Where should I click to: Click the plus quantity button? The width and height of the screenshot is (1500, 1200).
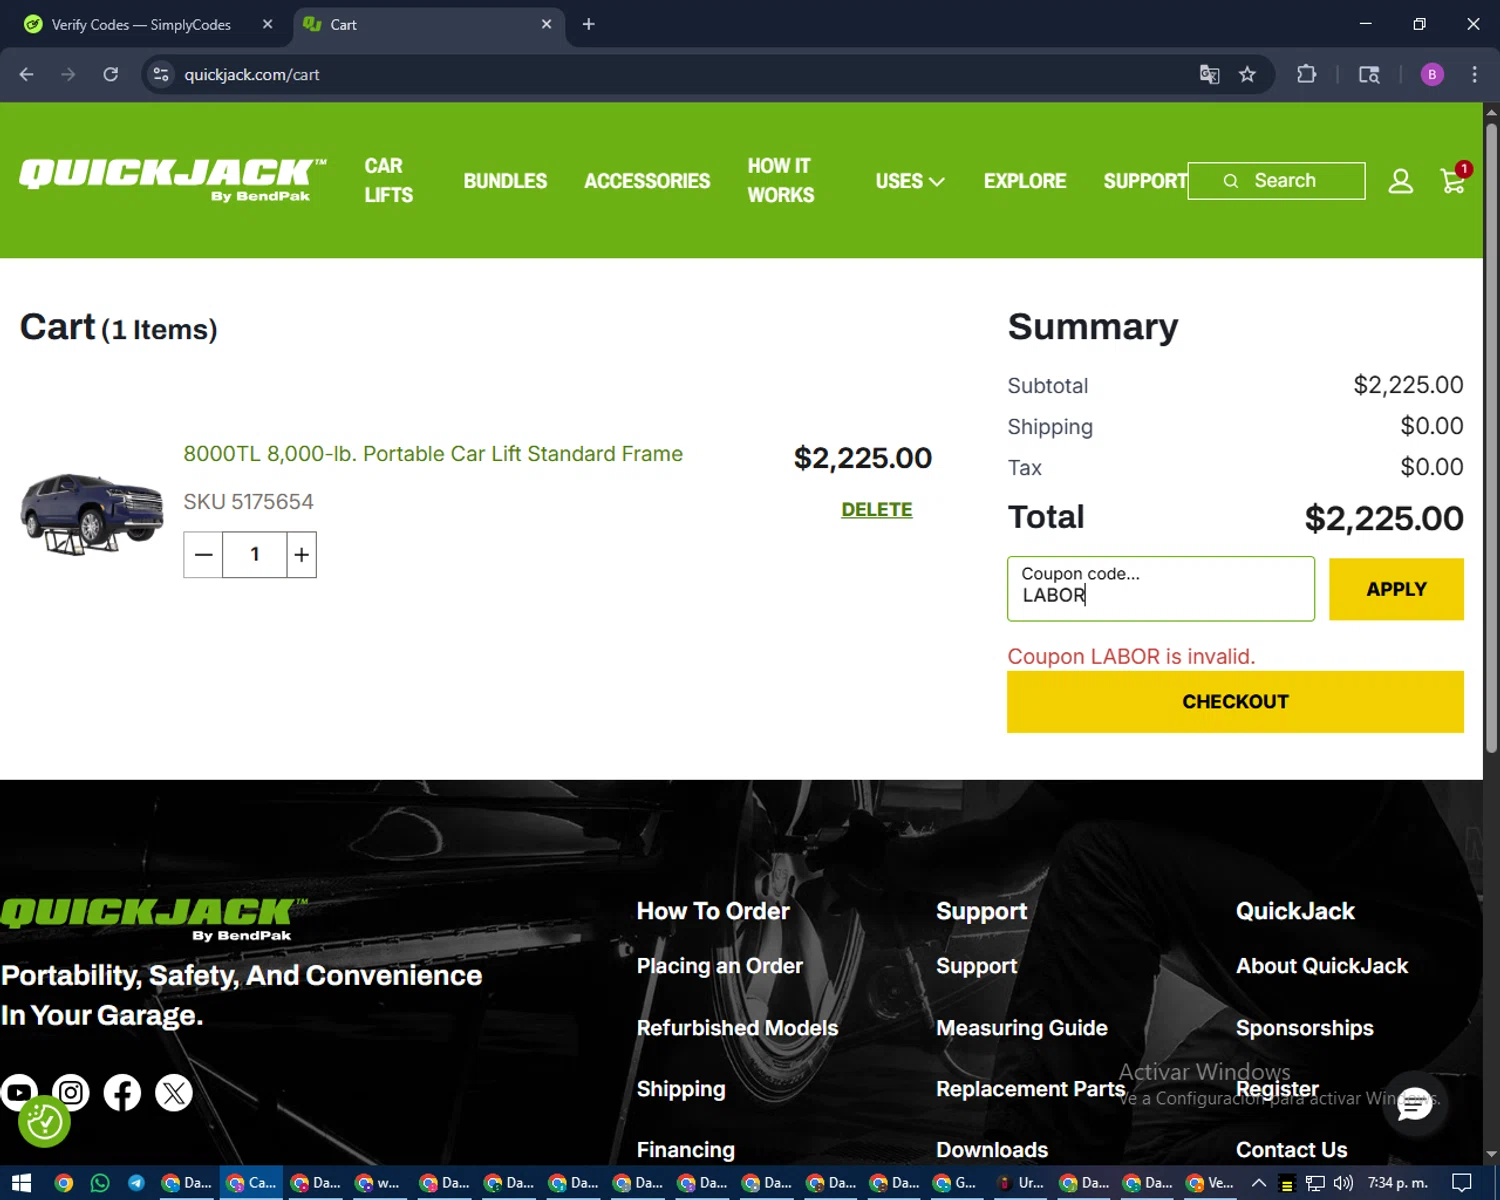tap(301, 554)
